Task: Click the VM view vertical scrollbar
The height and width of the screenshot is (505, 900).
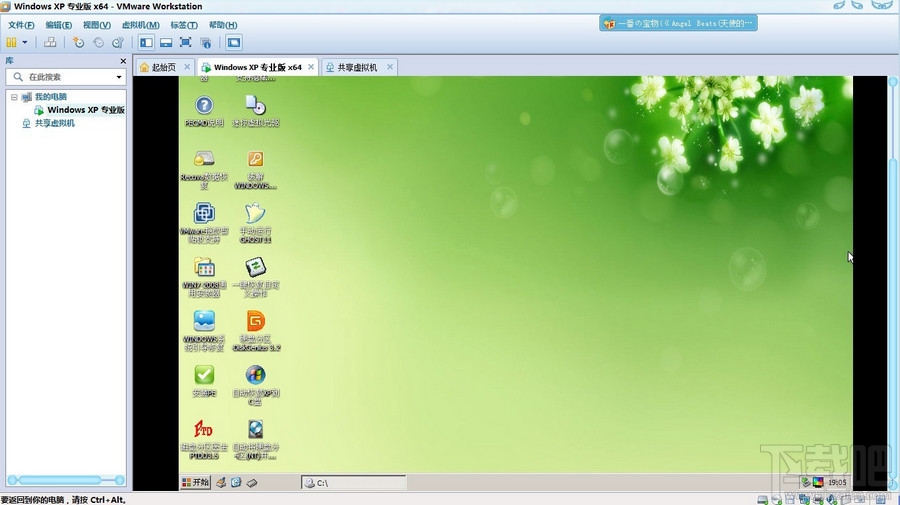Action: 893,284
